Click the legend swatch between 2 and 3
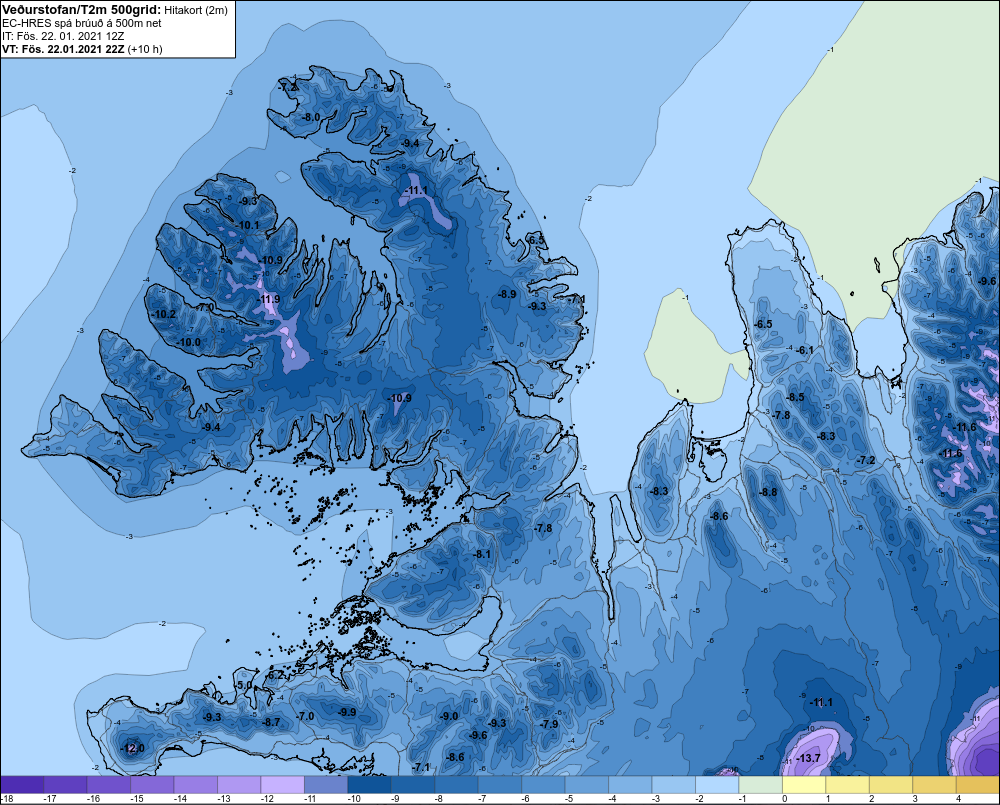This screenshot has width=1000, height=805. click(890, 785)
